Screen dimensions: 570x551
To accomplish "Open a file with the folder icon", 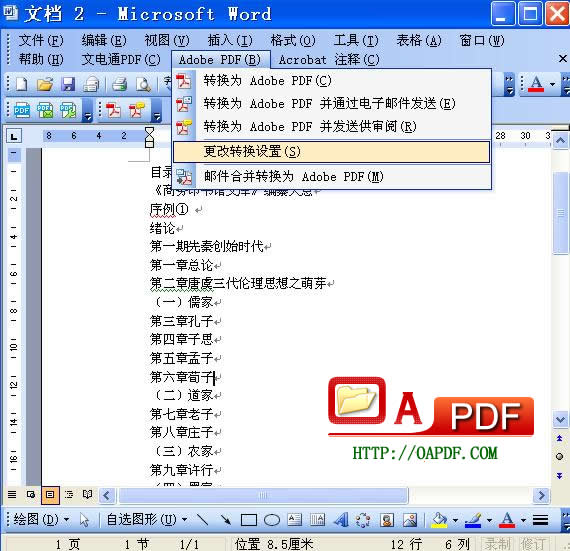I will tap(45, 84).
